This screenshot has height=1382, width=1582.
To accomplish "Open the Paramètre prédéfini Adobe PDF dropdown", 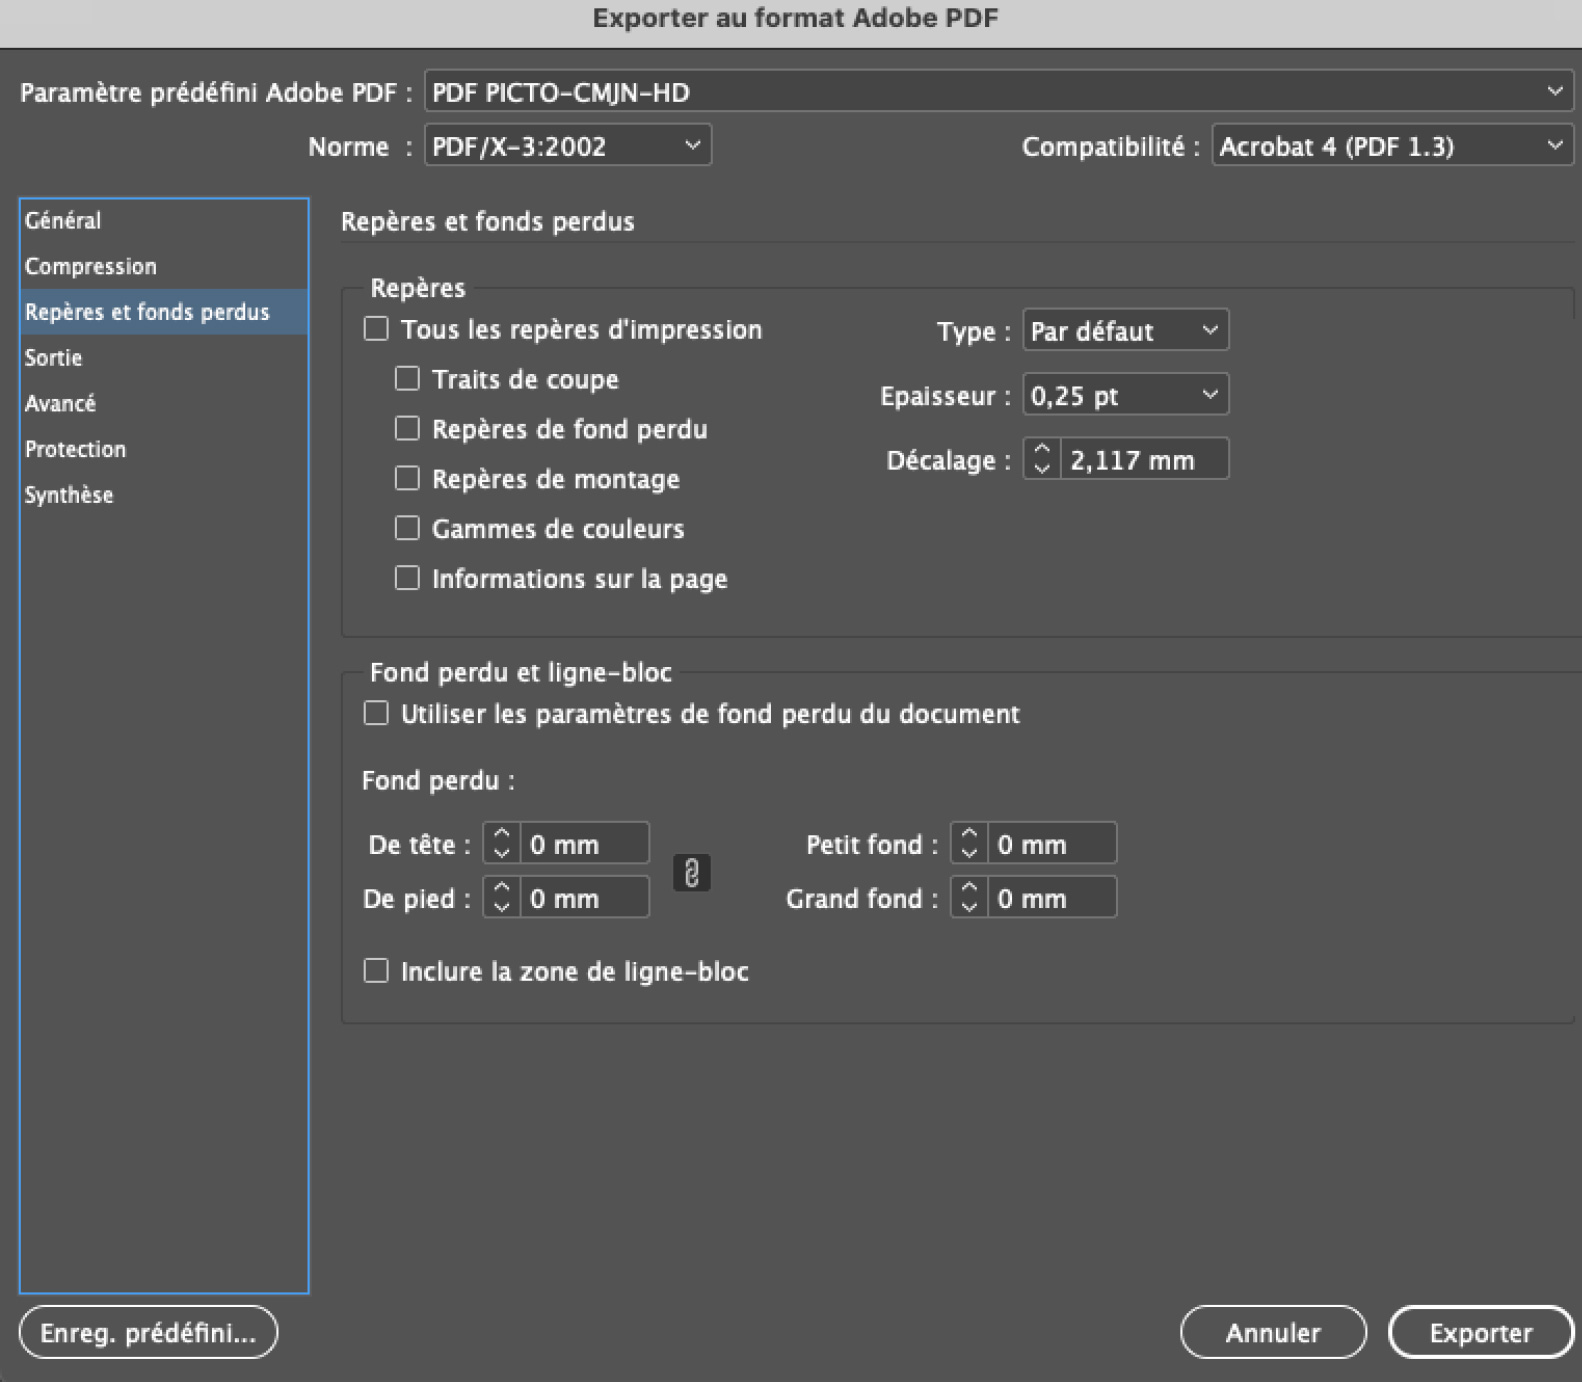I will (x=997, y=92).
